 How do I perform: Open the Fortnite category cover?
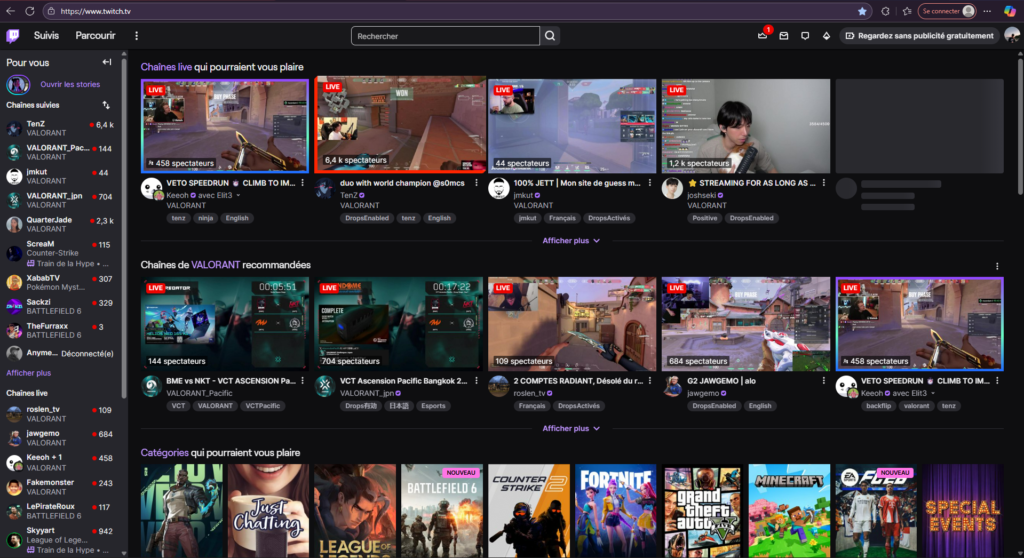pyautogui.click(x=616, y=511)
